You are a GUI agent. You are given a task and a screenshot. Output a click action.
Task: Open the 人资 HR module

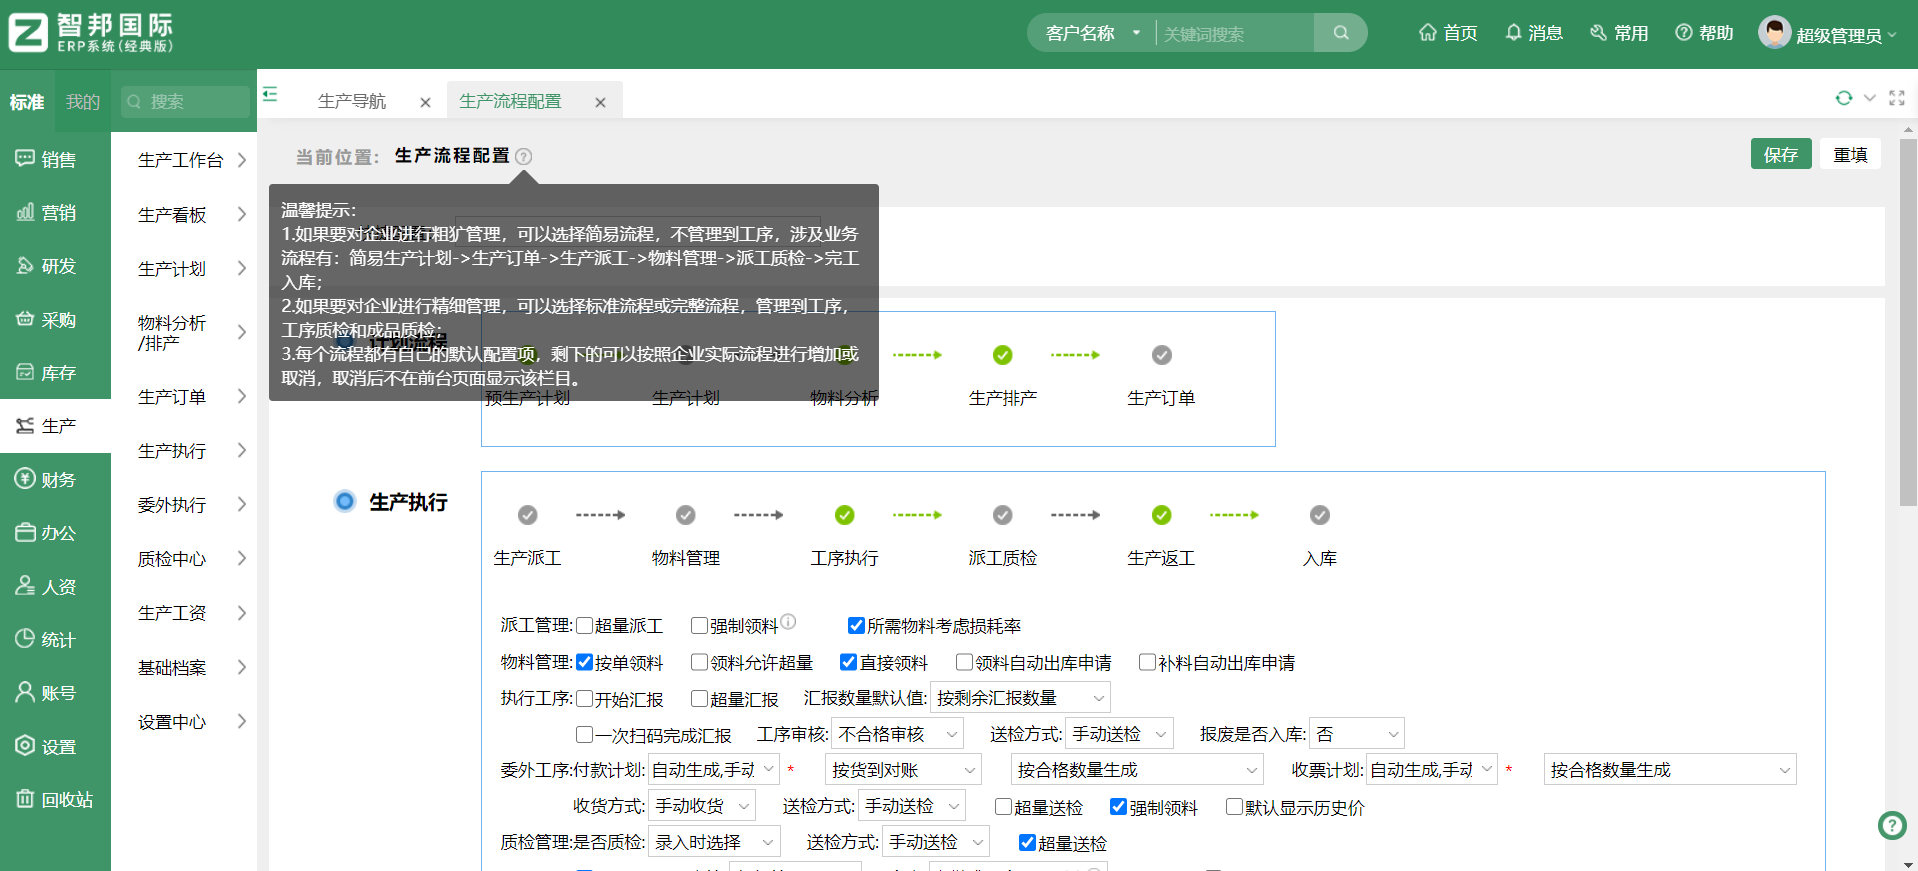pos(46,587)
